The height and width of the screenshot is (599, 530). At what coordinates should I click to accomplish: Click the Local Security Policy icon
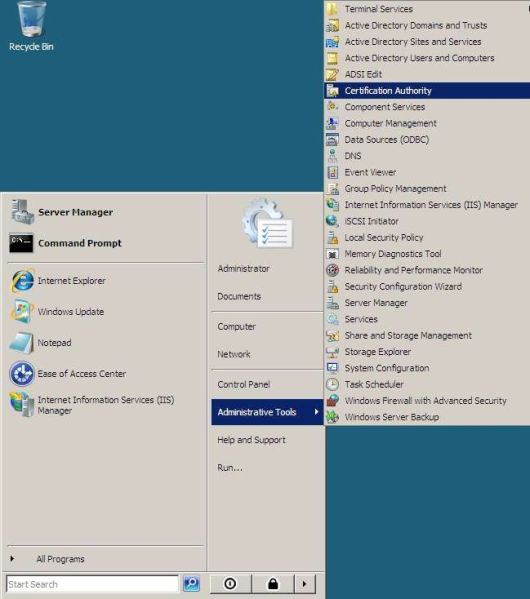[332, 238]
